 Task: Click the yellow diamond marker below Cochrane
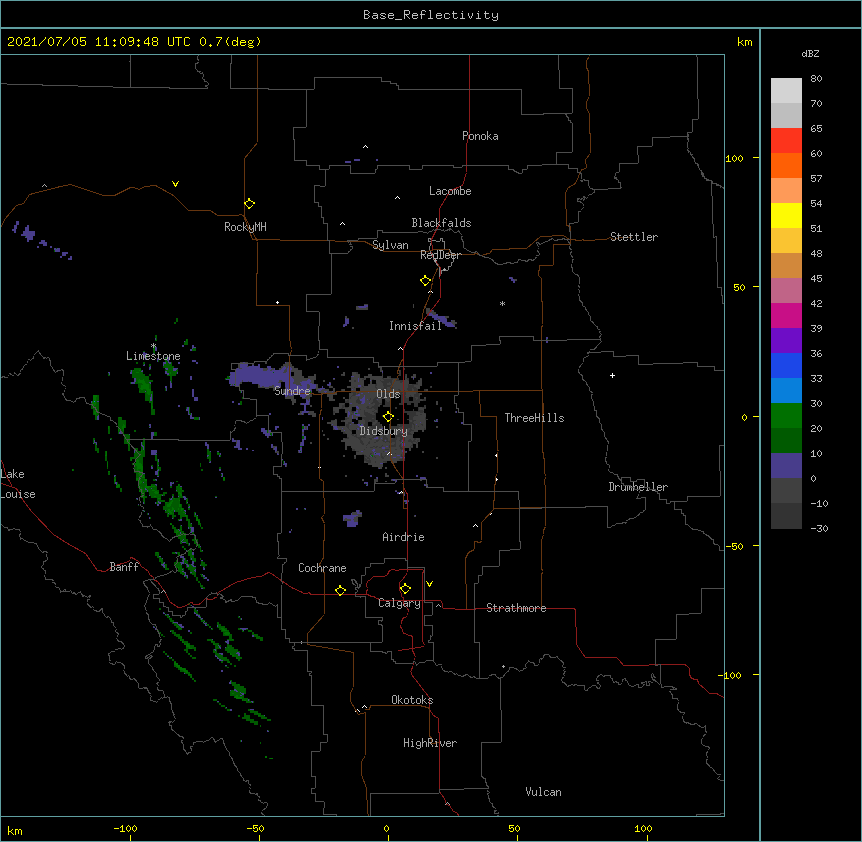340,590
